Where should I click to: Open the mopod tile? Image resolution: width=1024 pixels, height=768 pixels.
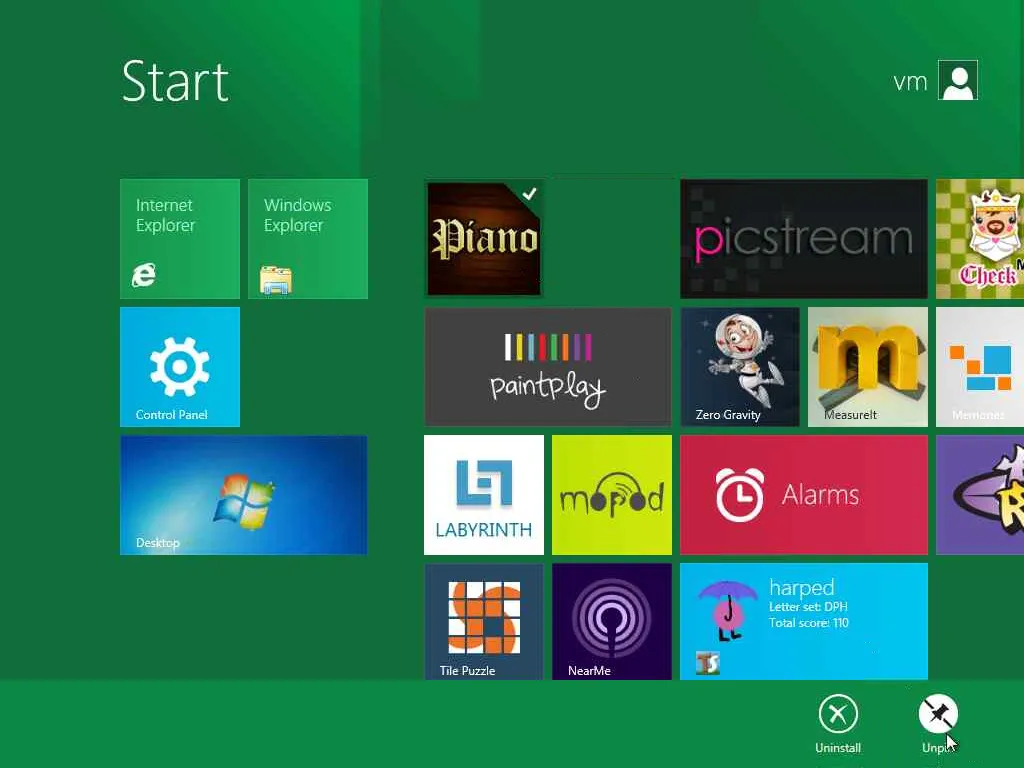tap(611, 495)
